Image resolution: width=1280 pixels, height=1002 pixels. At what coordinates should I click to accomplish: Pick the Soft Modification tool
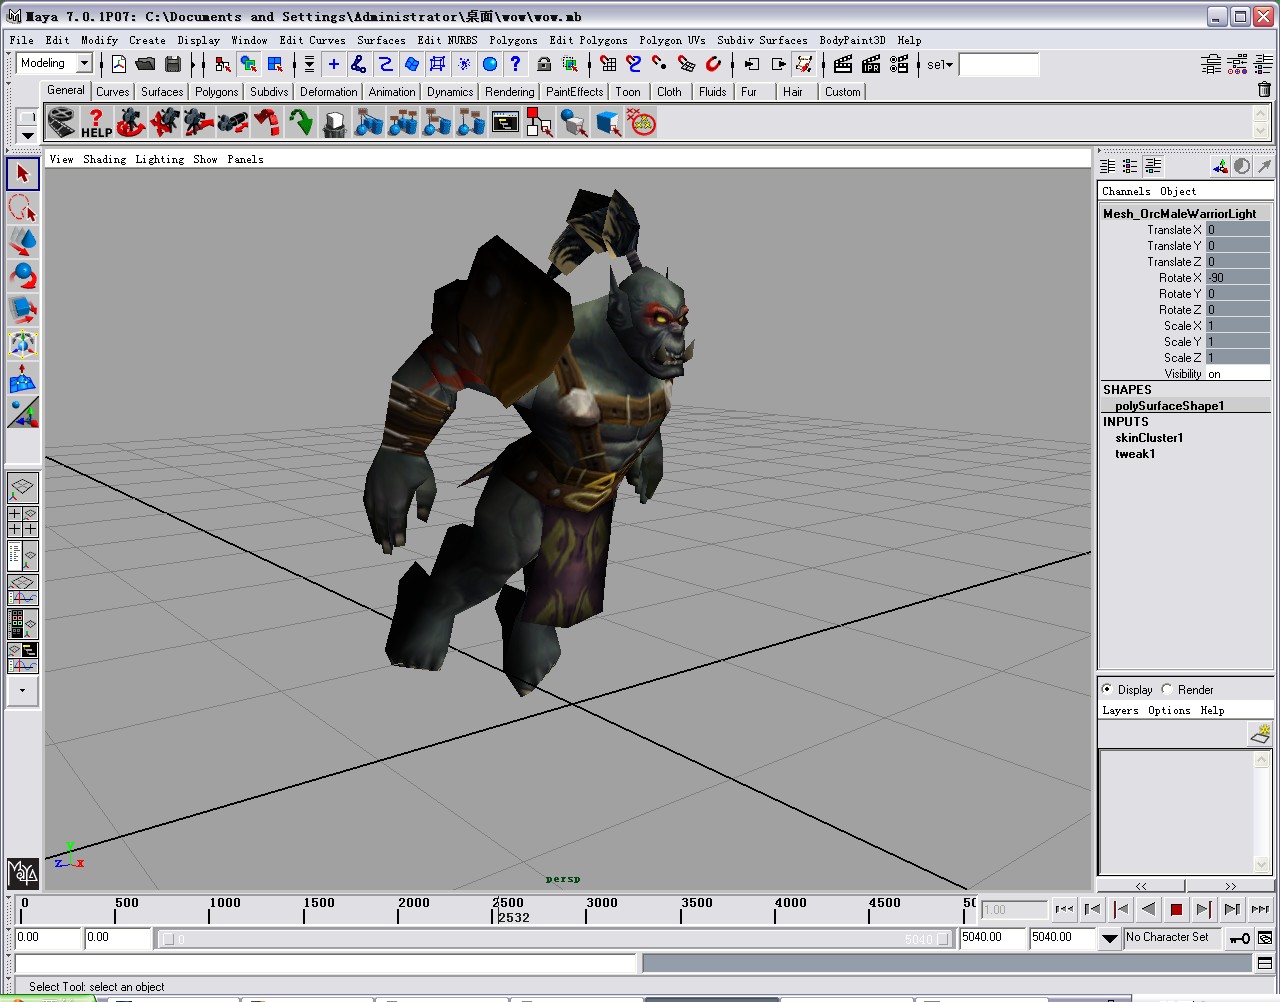pos(22,378)
